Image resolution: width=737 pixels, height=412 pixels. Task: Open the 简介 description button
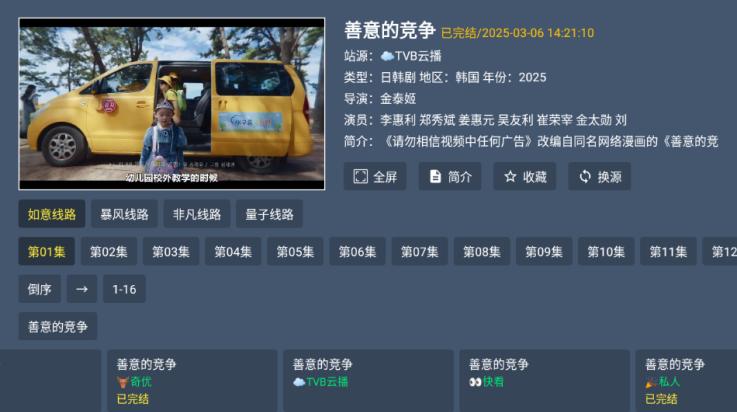point(449,177)
